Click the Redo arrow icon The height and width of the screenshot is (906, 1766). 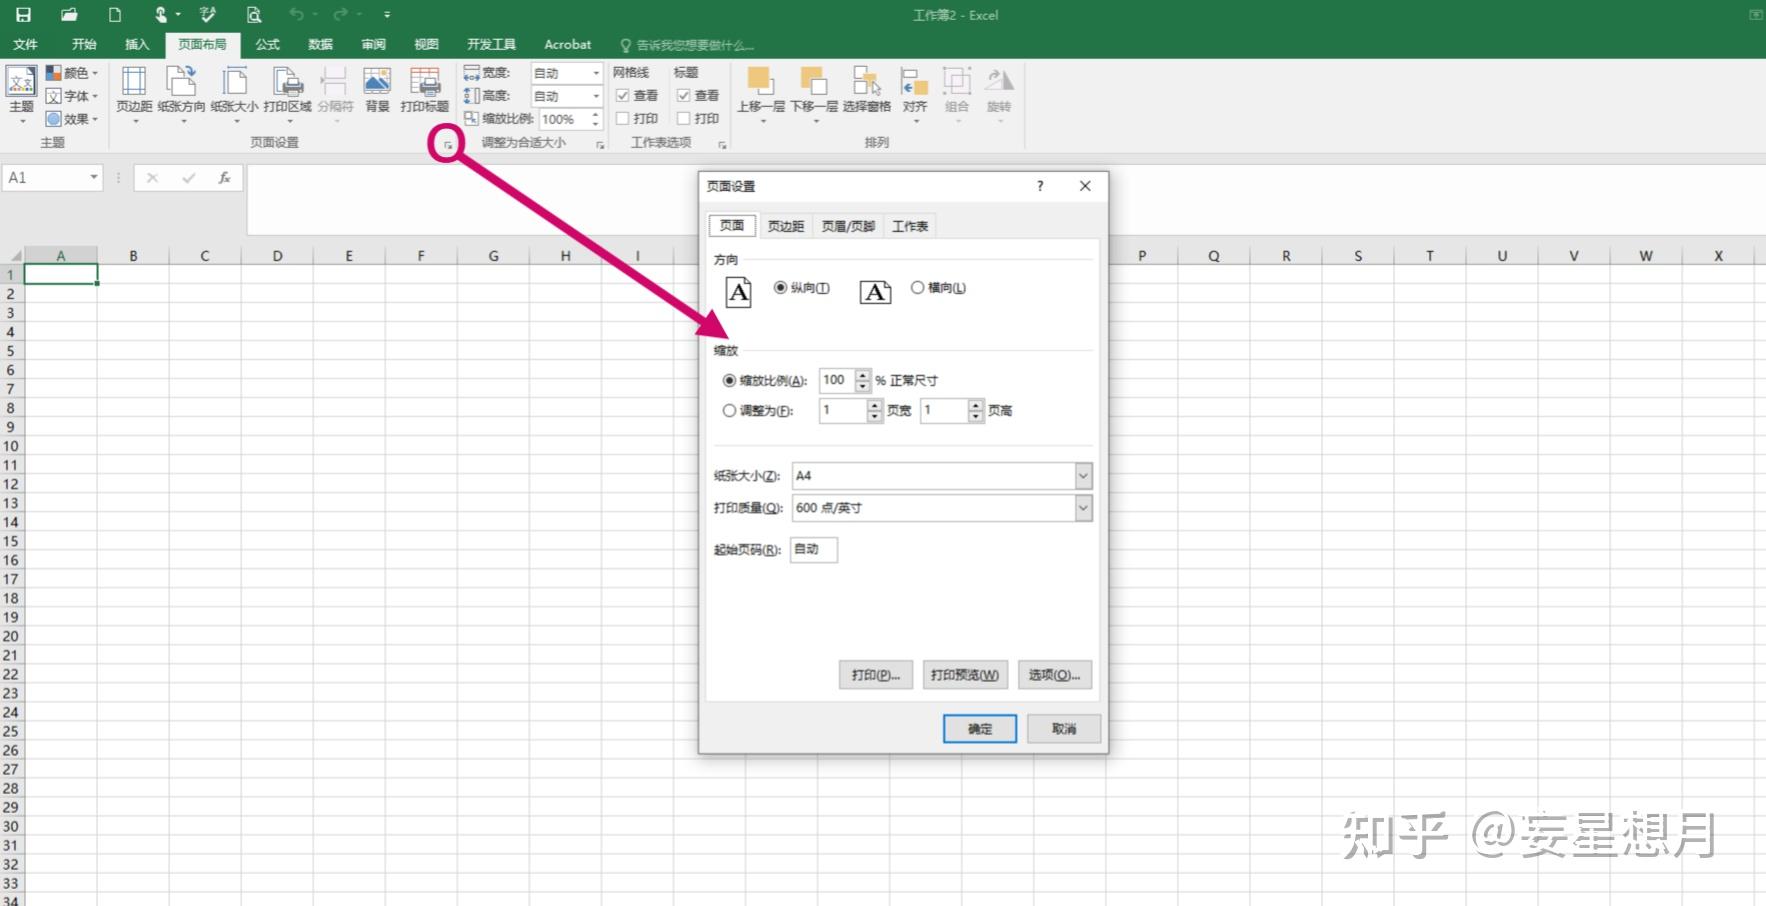340,15
